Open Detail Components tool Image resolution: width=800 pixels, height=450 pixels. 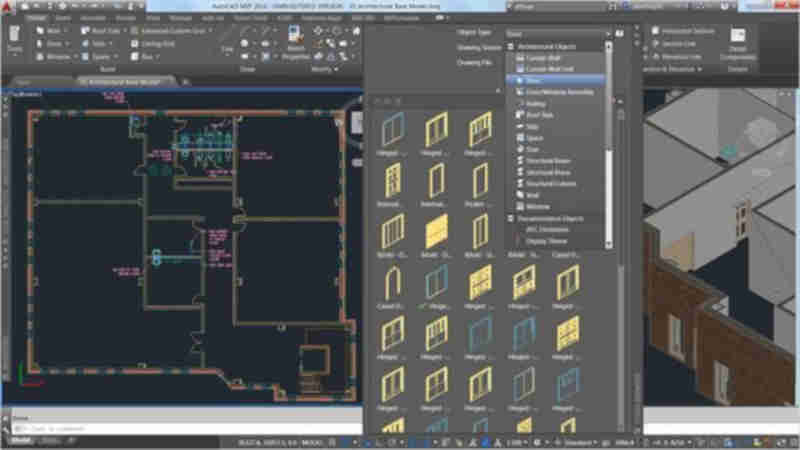(738, 44)
